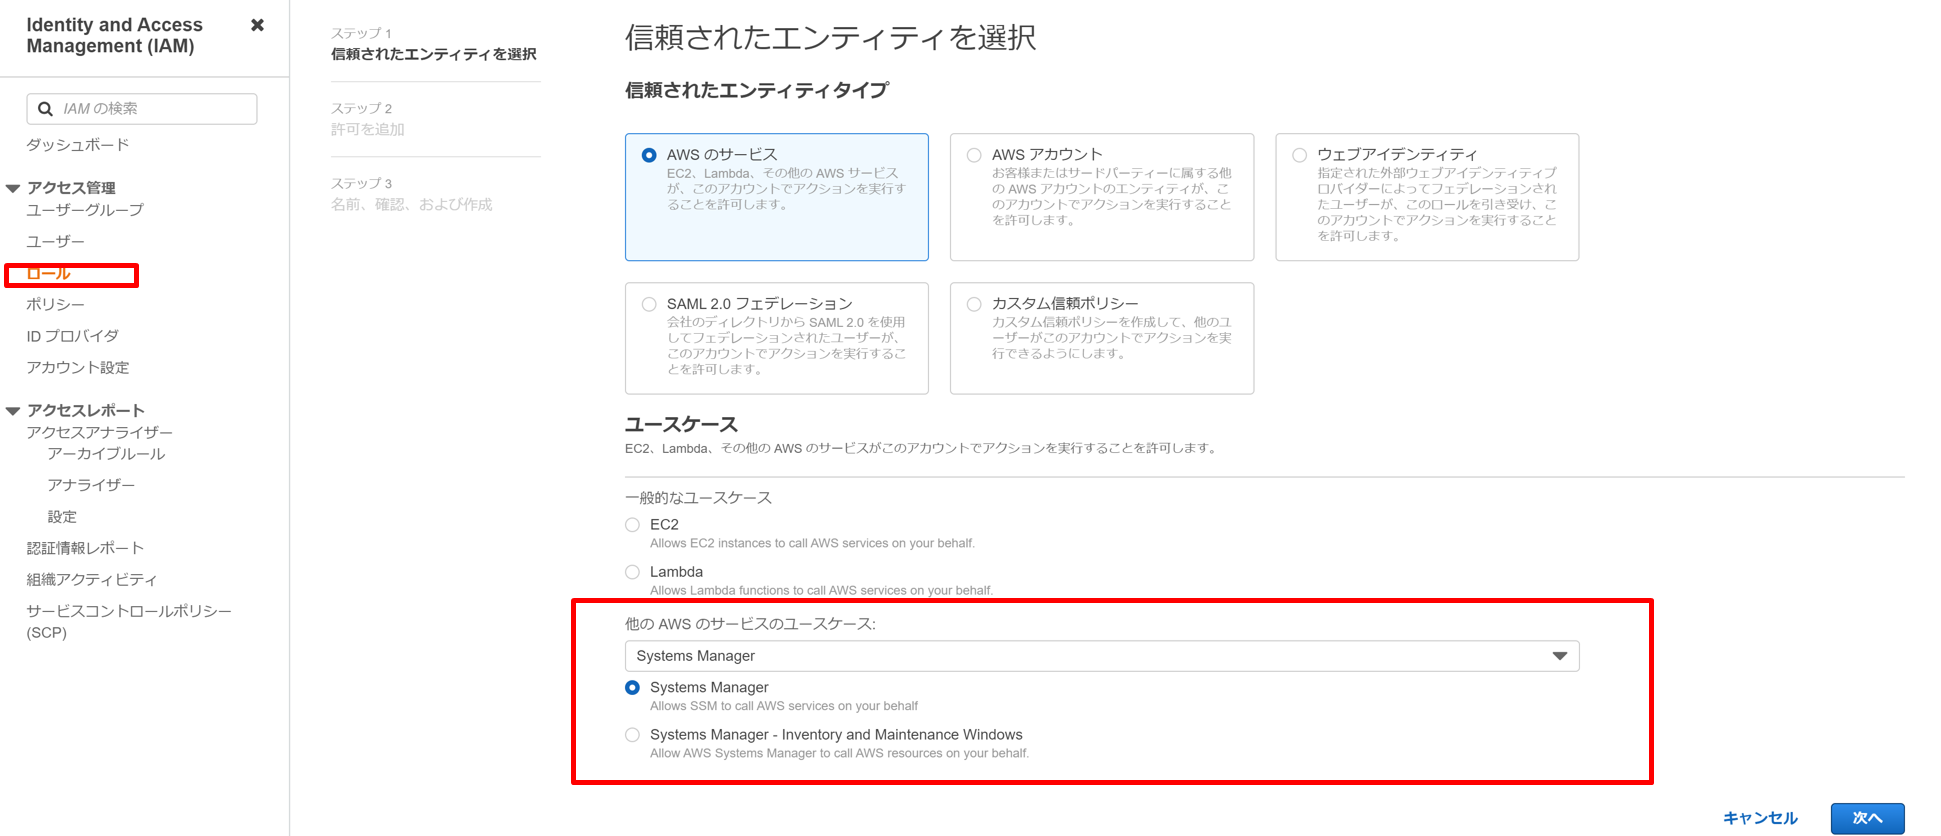Viewport: 1941px width, 836px height.
Task: Go to ステップ 1 信頼されたエンティティを選択
Action: [434, 44]
